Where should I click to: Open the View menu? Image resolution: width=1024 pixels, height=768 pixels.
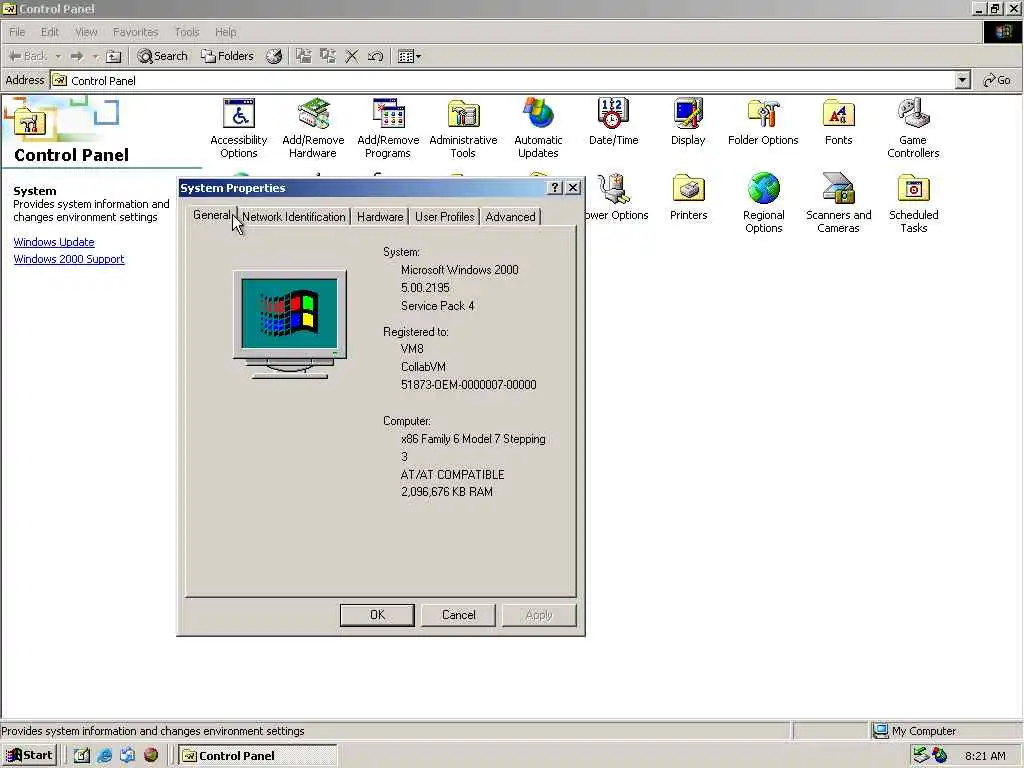coord(86,32)
